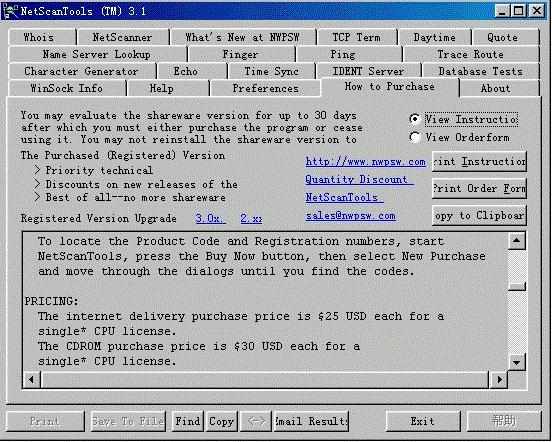
Task: Click the text 'The Purchased (Registered) Version'
Action: pos(123,156)
